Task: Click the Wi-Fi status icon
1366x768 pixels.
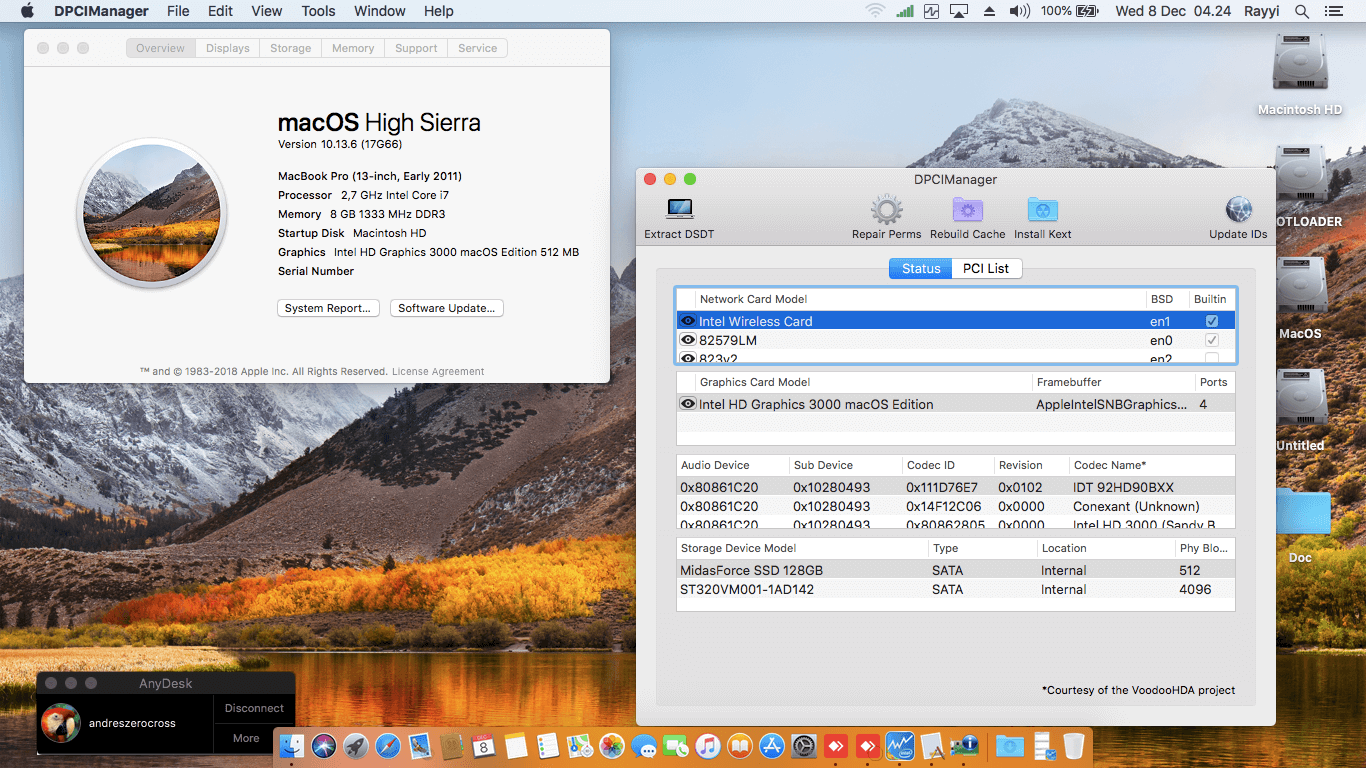Action: [876, 11]
